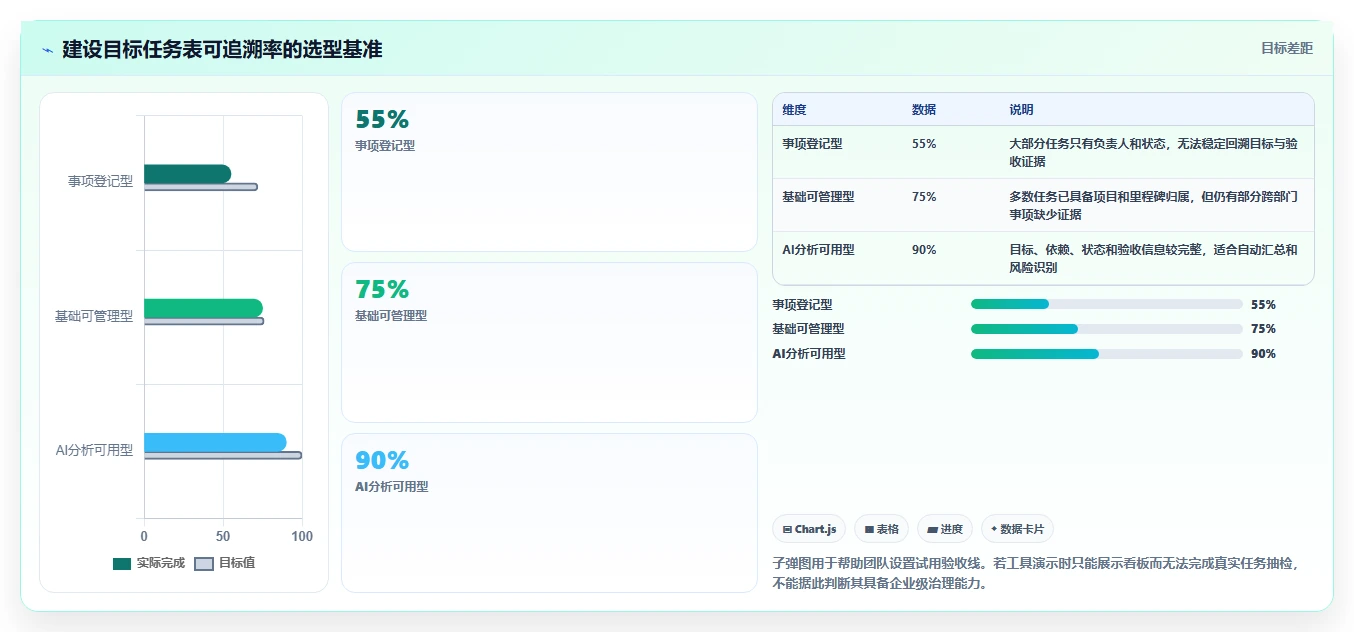This screenshot has height=632, width=1354.
Task: Open the 55% 事项登记型 data card
Action: coord(549,172)
